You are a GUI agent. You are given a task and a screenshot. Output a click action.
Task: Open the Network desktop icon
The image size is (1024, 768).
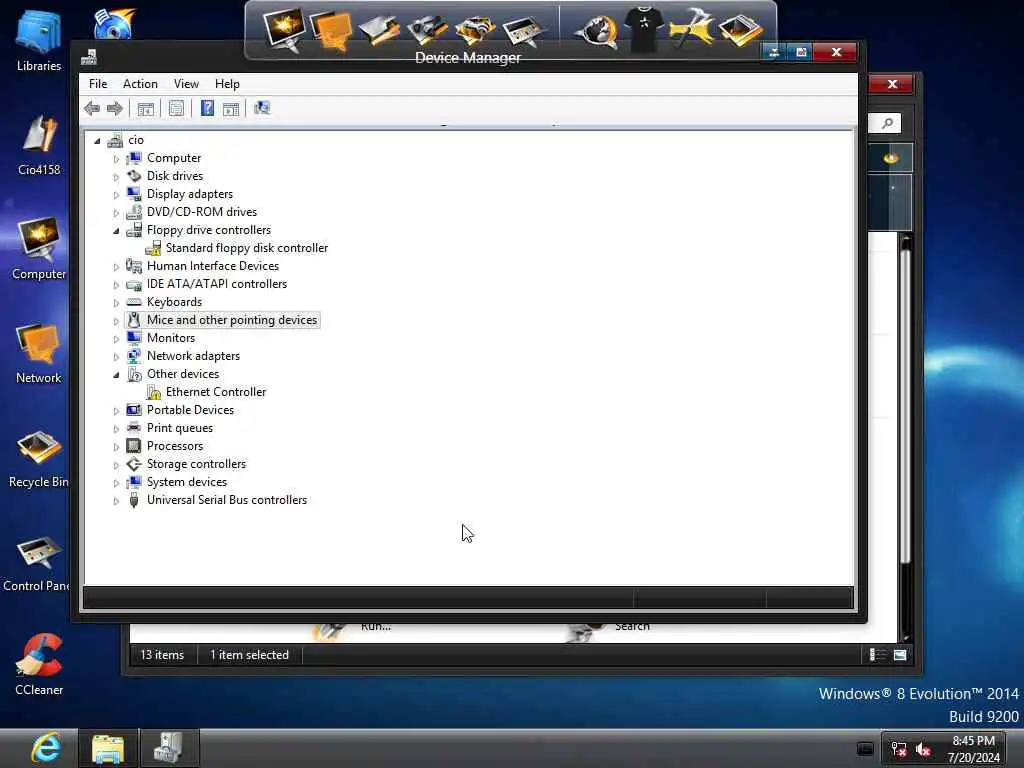[39, 353]
